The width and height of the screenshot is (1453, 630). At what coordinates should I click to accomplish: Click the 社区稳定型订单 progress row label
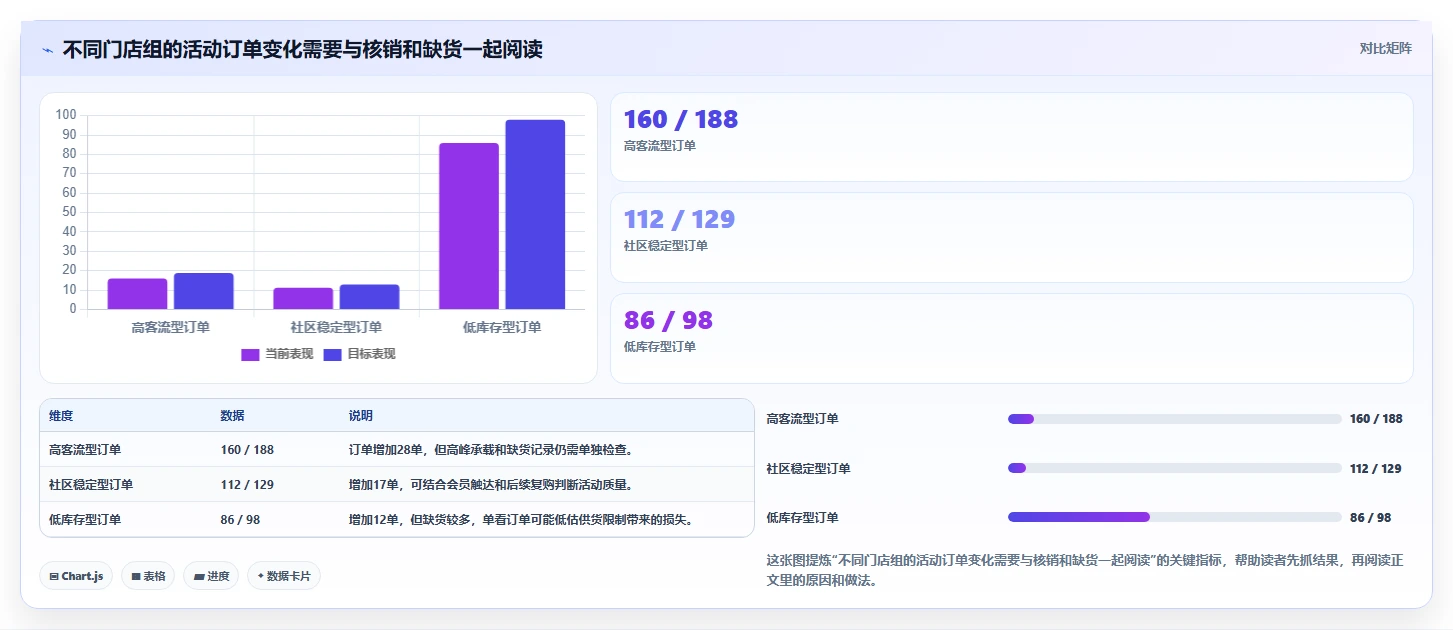coord(809,468)
